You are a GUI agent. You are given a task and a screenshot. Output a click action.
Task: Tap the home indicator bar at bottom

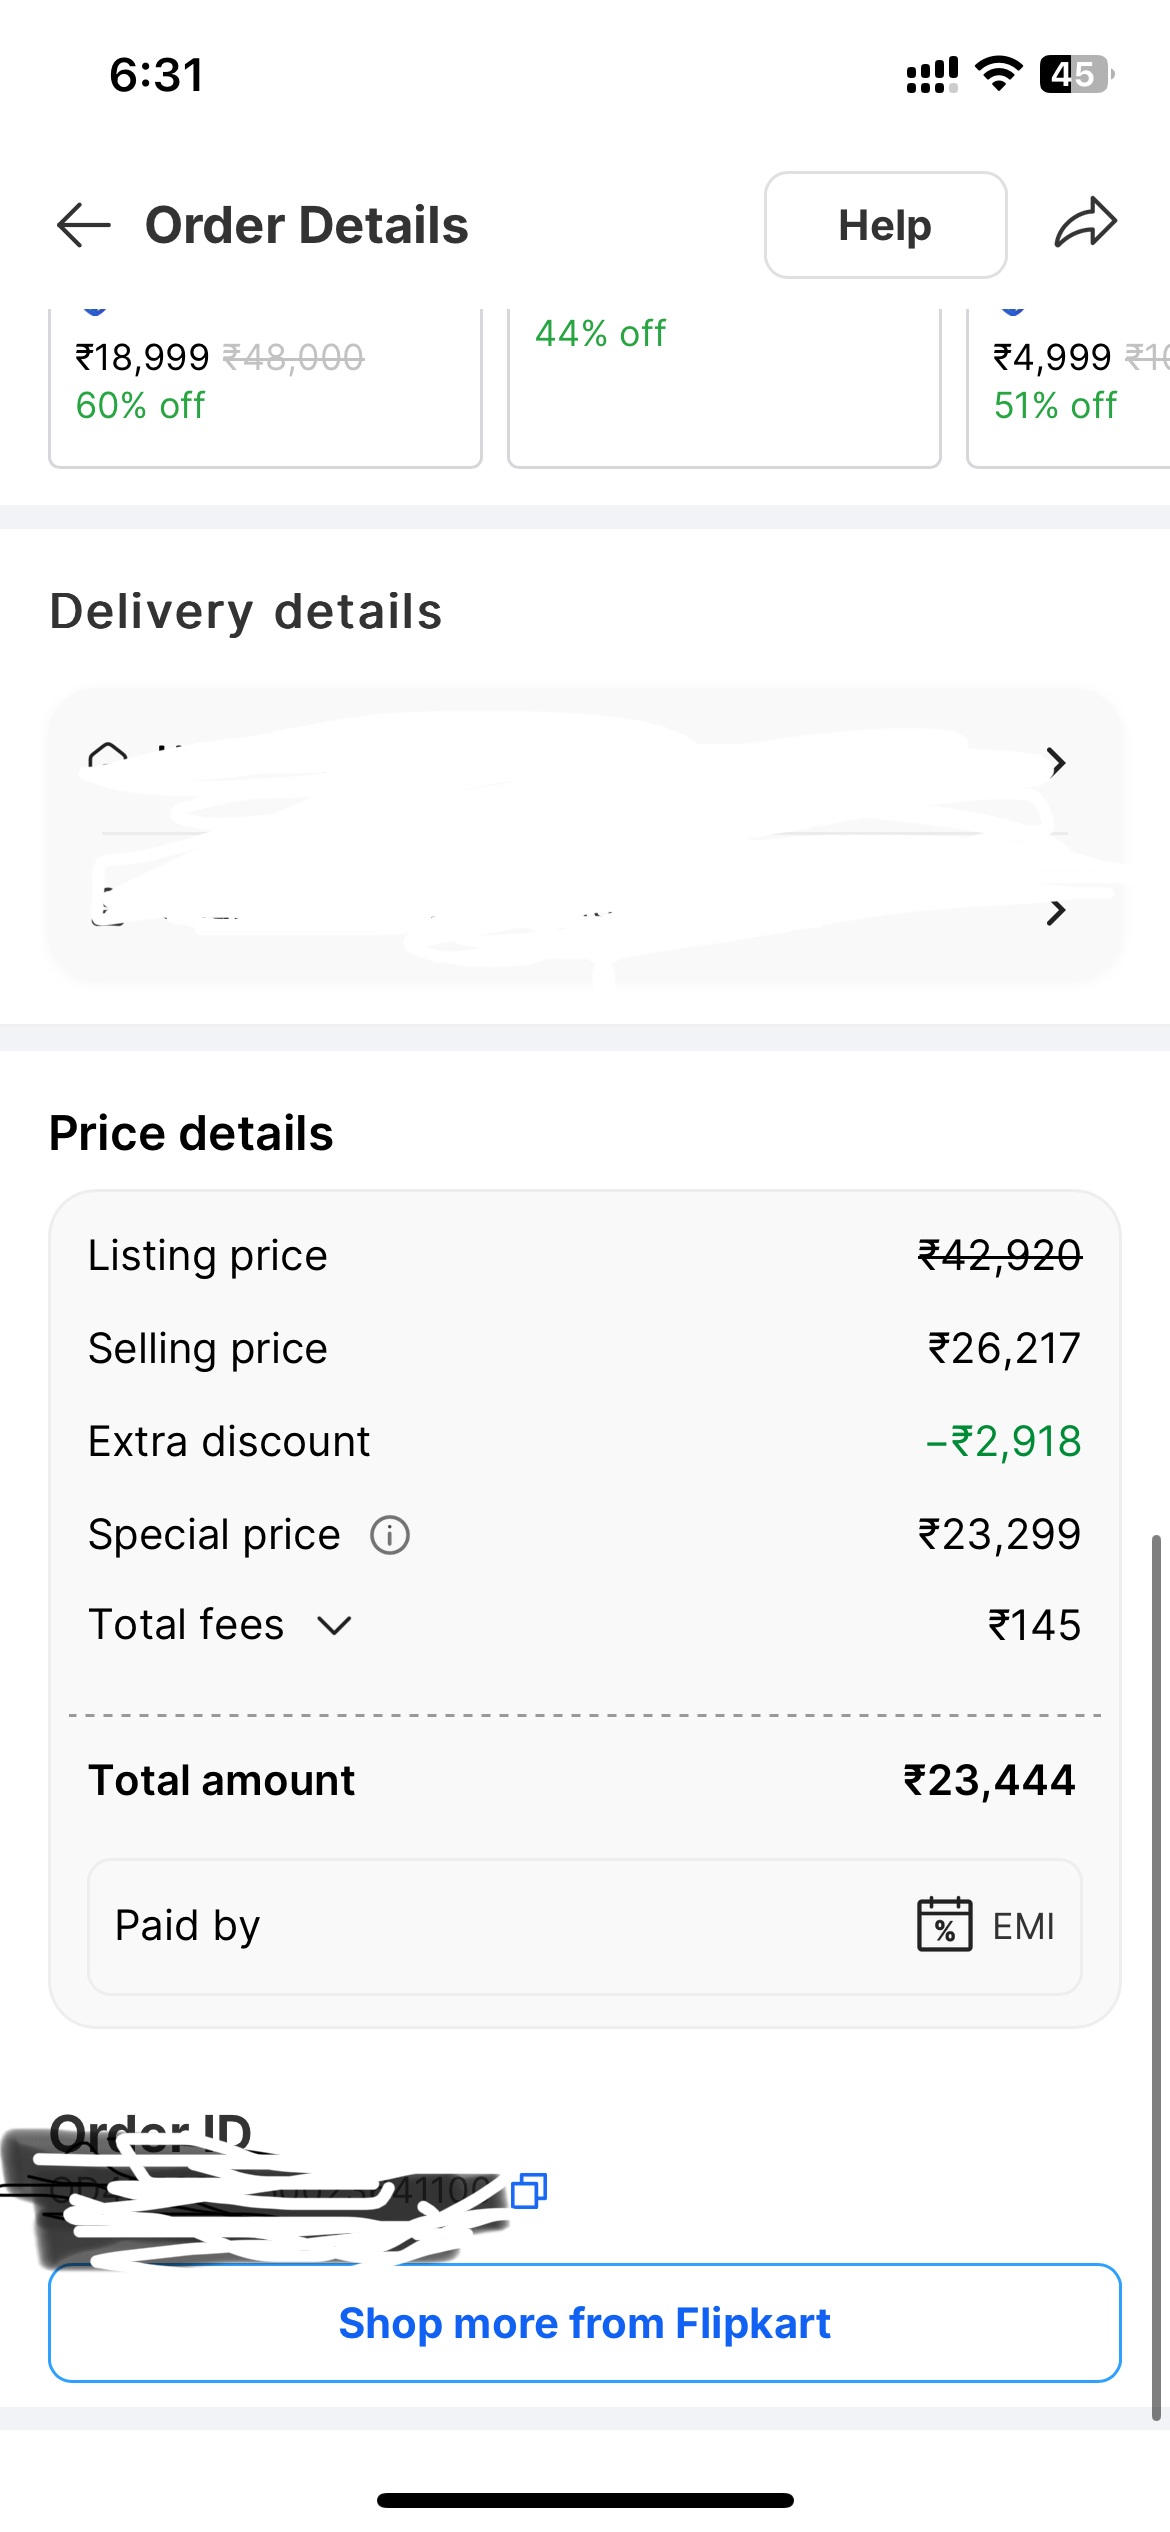point(585,2500)
